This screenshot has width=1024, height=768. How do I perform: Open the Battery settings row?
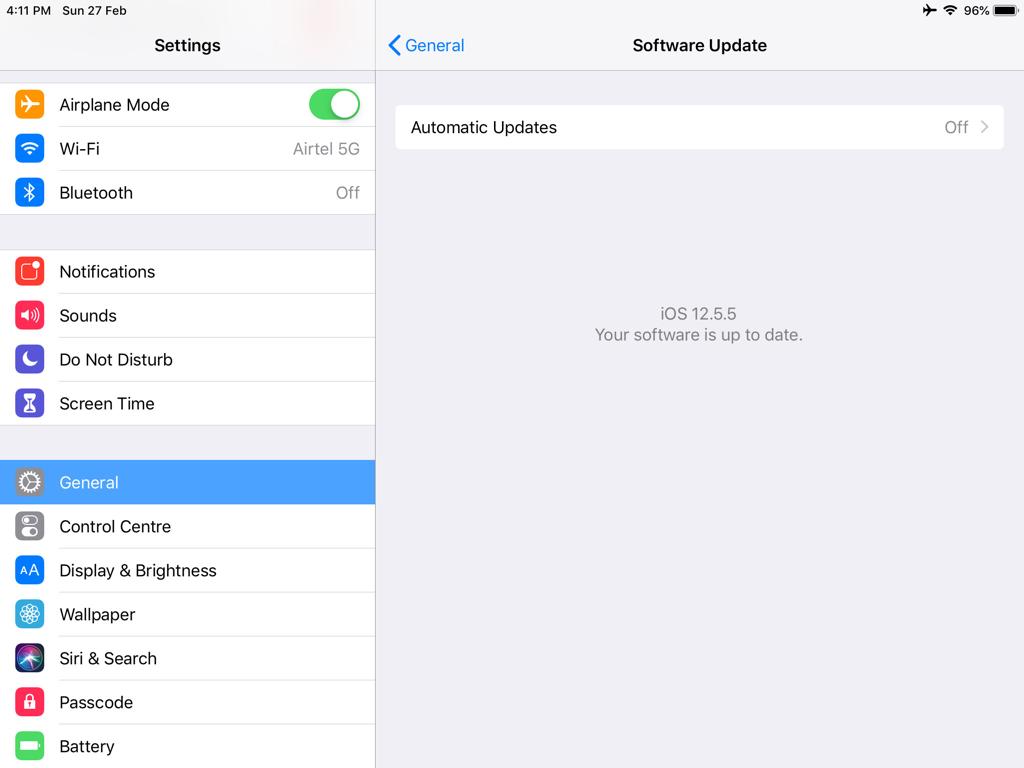pyautogui.click(x=187, y=746)
